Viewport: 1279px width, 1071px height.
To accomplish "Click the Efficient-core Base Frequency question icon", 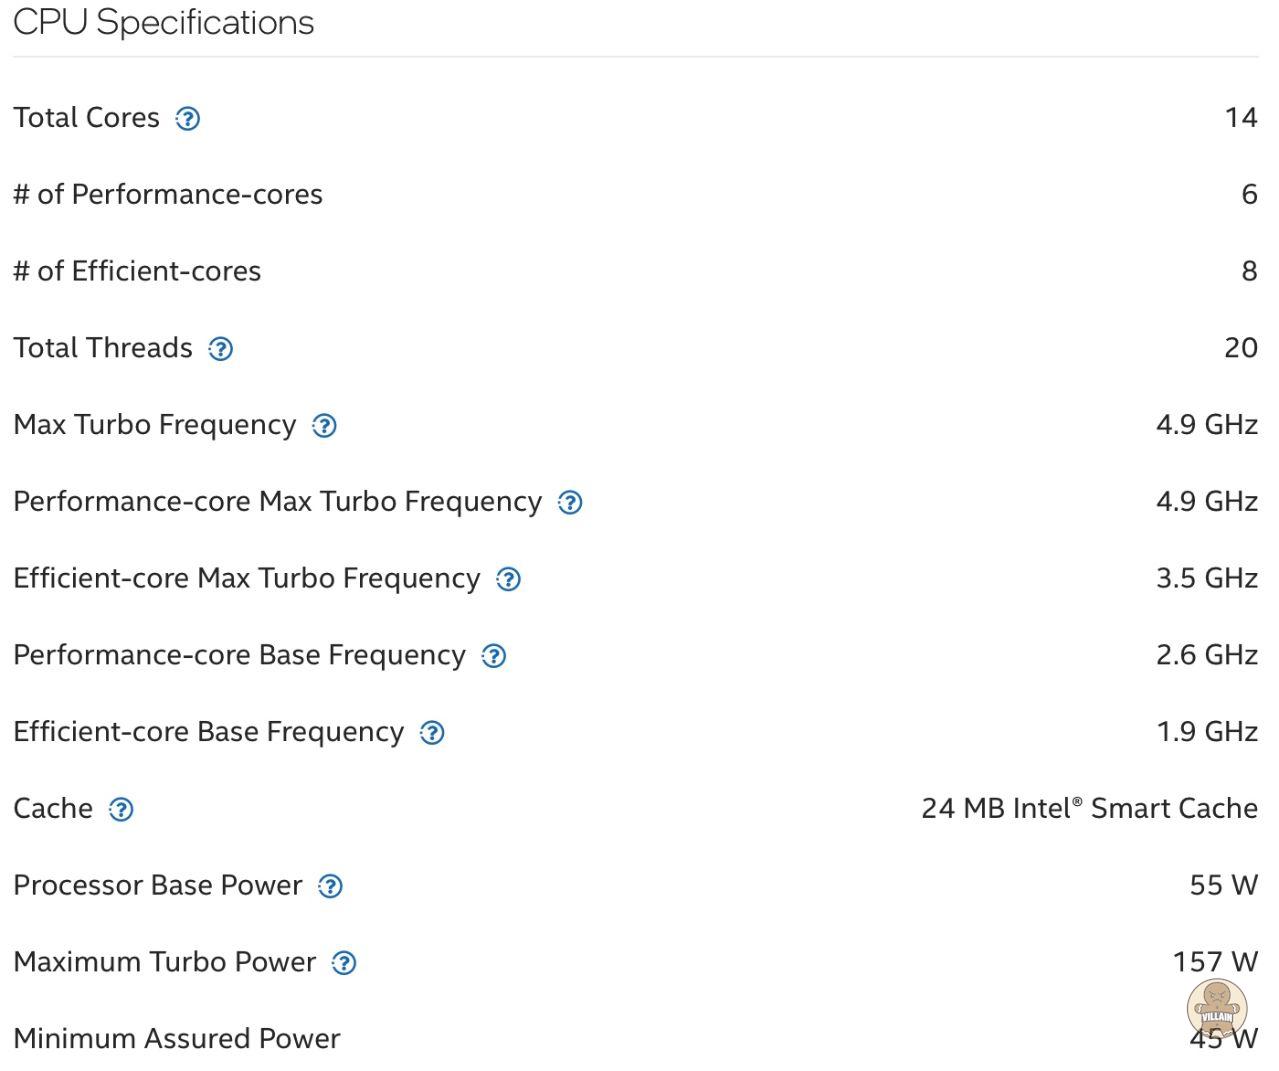I will point(432,733).
